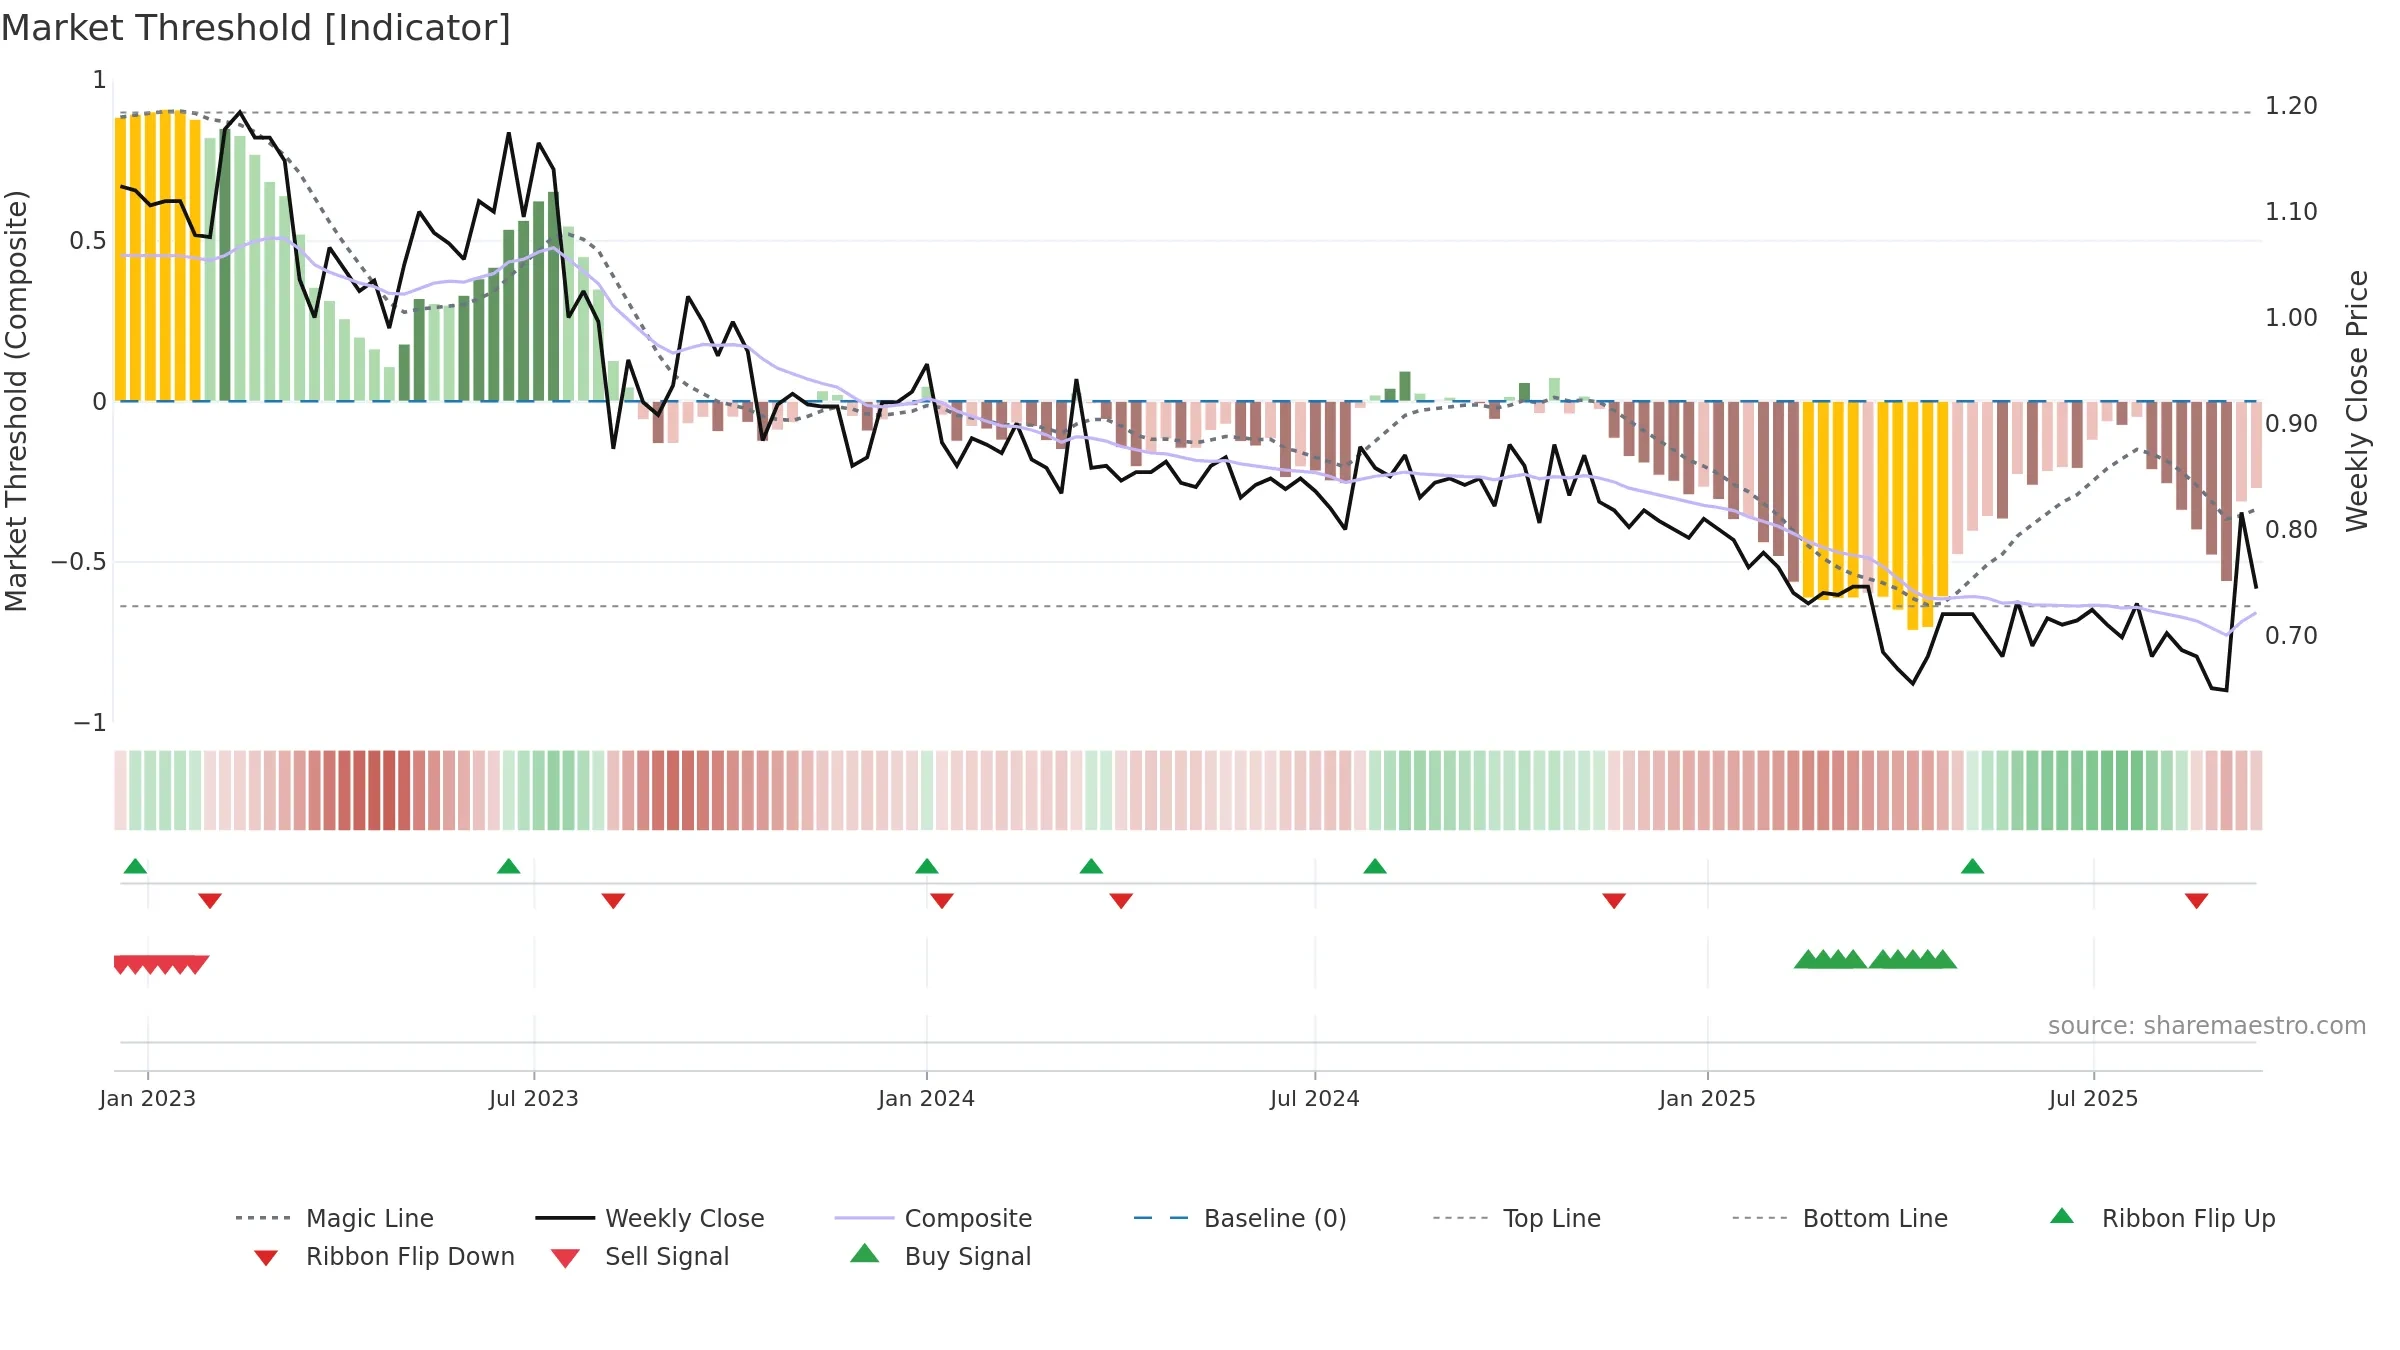Click the ribbon flip up marker near Jul 2023
Image resolution: width=2400 pixels, height=1350 pixels.
click(x=508, y=866)
